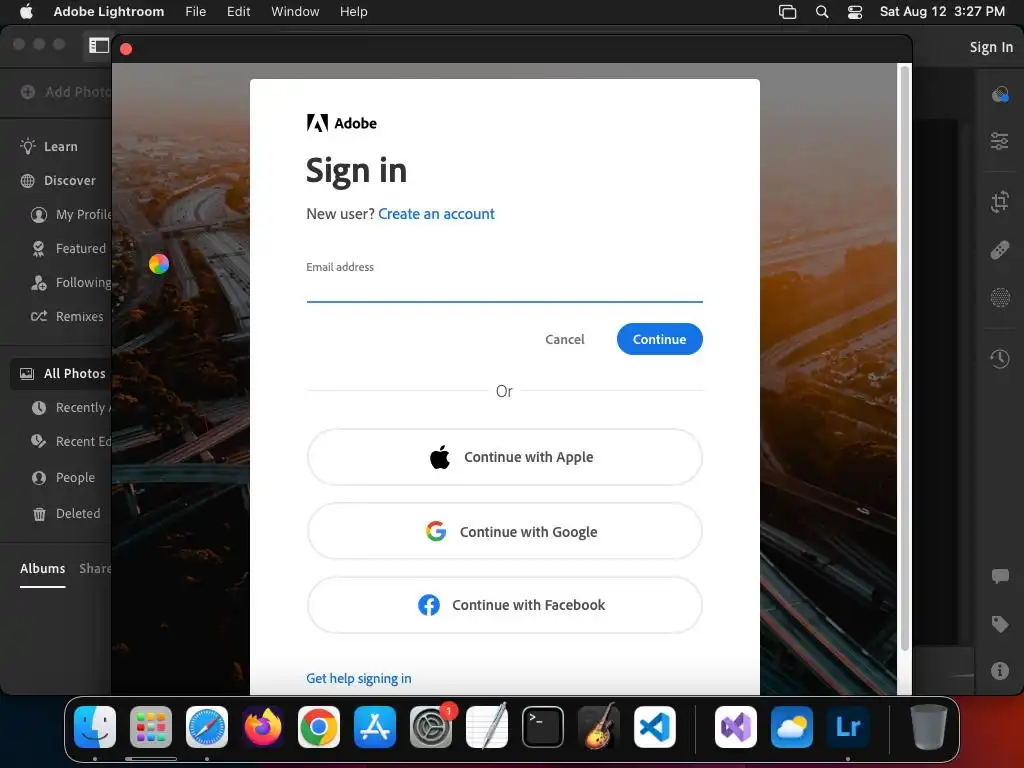Click Sign In at top right

991,47
